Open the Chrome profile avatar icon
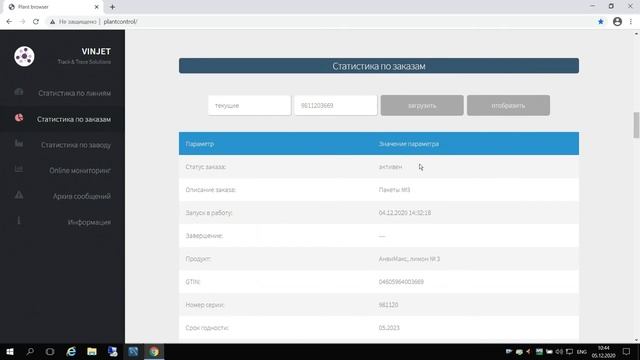This screenshot has height=360, width=640. point(617,22)
